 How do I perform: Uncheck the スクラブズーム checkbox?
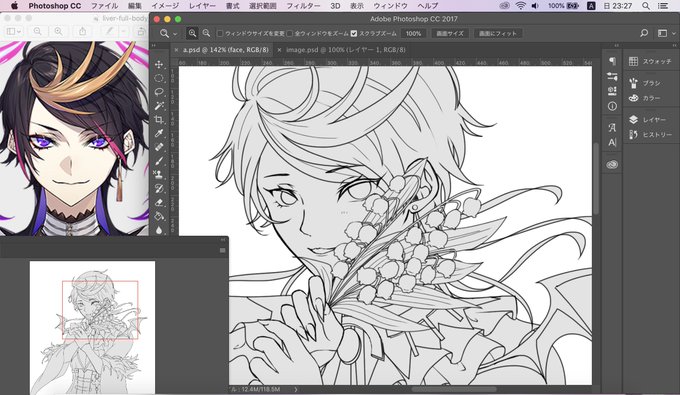point(354,33)
